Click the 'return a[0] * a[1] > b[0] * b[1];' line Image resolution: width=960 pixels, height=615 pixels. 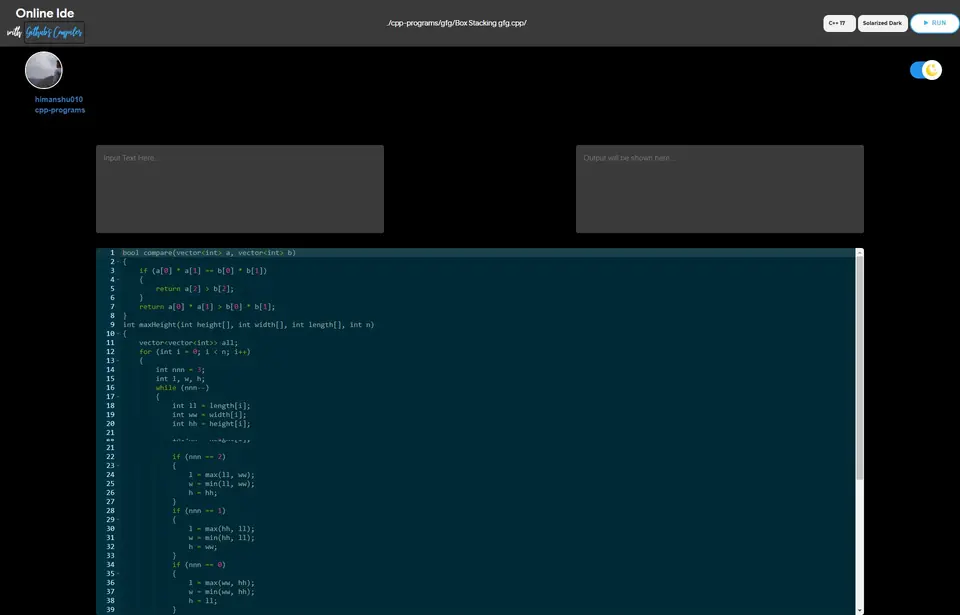coord(207,307)
